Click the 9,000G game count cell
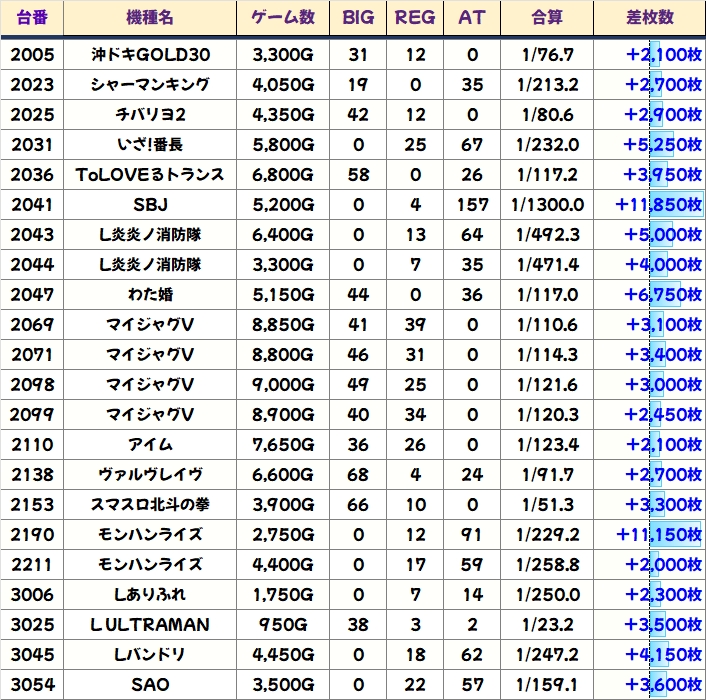The width and height of the screenshot is (706, 700). click(x=283, y=385)
